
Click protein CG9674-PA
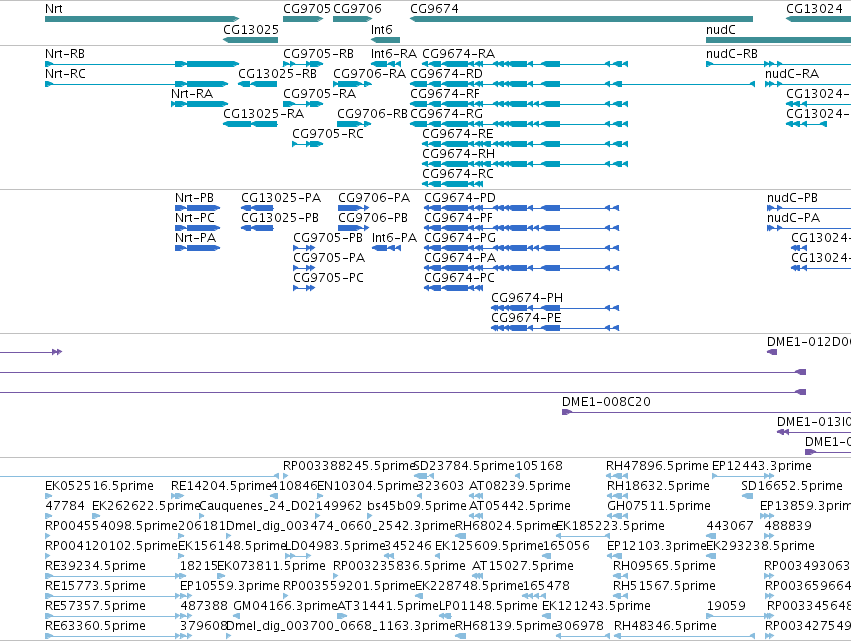pyautogui.click(x=460, y=258)
